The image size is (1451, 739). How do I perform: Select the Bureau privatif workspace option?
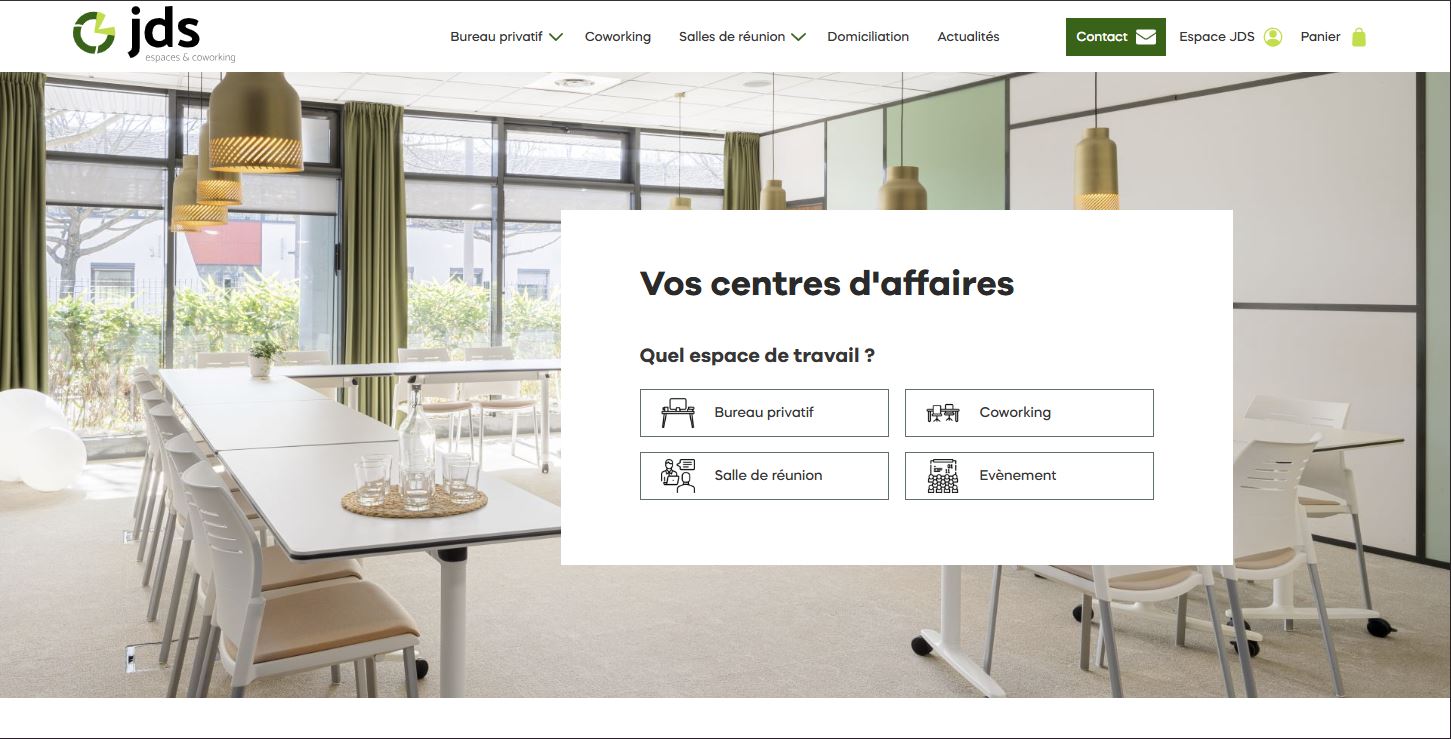point(764,413)
